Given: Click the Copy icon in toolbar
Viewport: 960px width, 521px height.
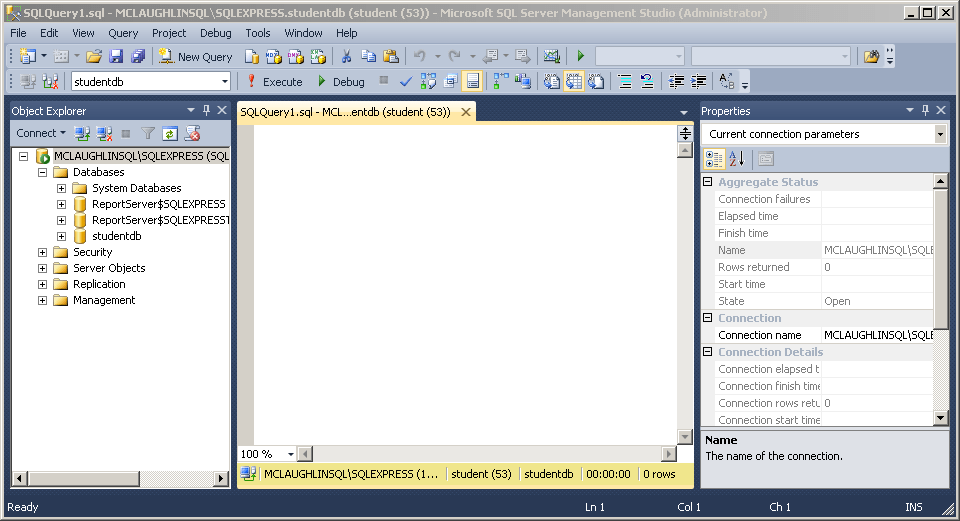Looking at the screenshot, I should tap(368, 56).
